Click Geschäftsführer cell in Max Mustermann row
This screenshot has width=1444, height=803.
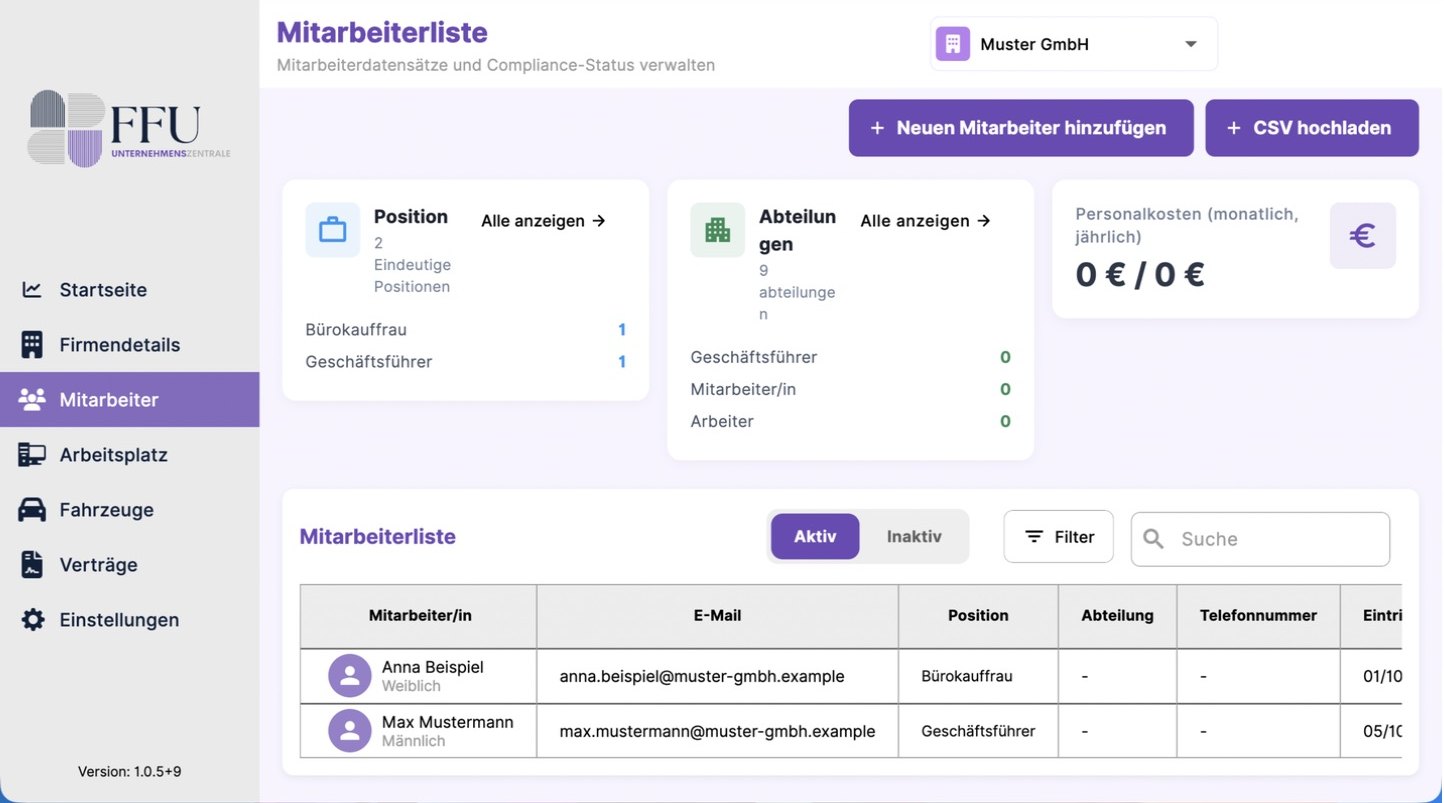978,731
